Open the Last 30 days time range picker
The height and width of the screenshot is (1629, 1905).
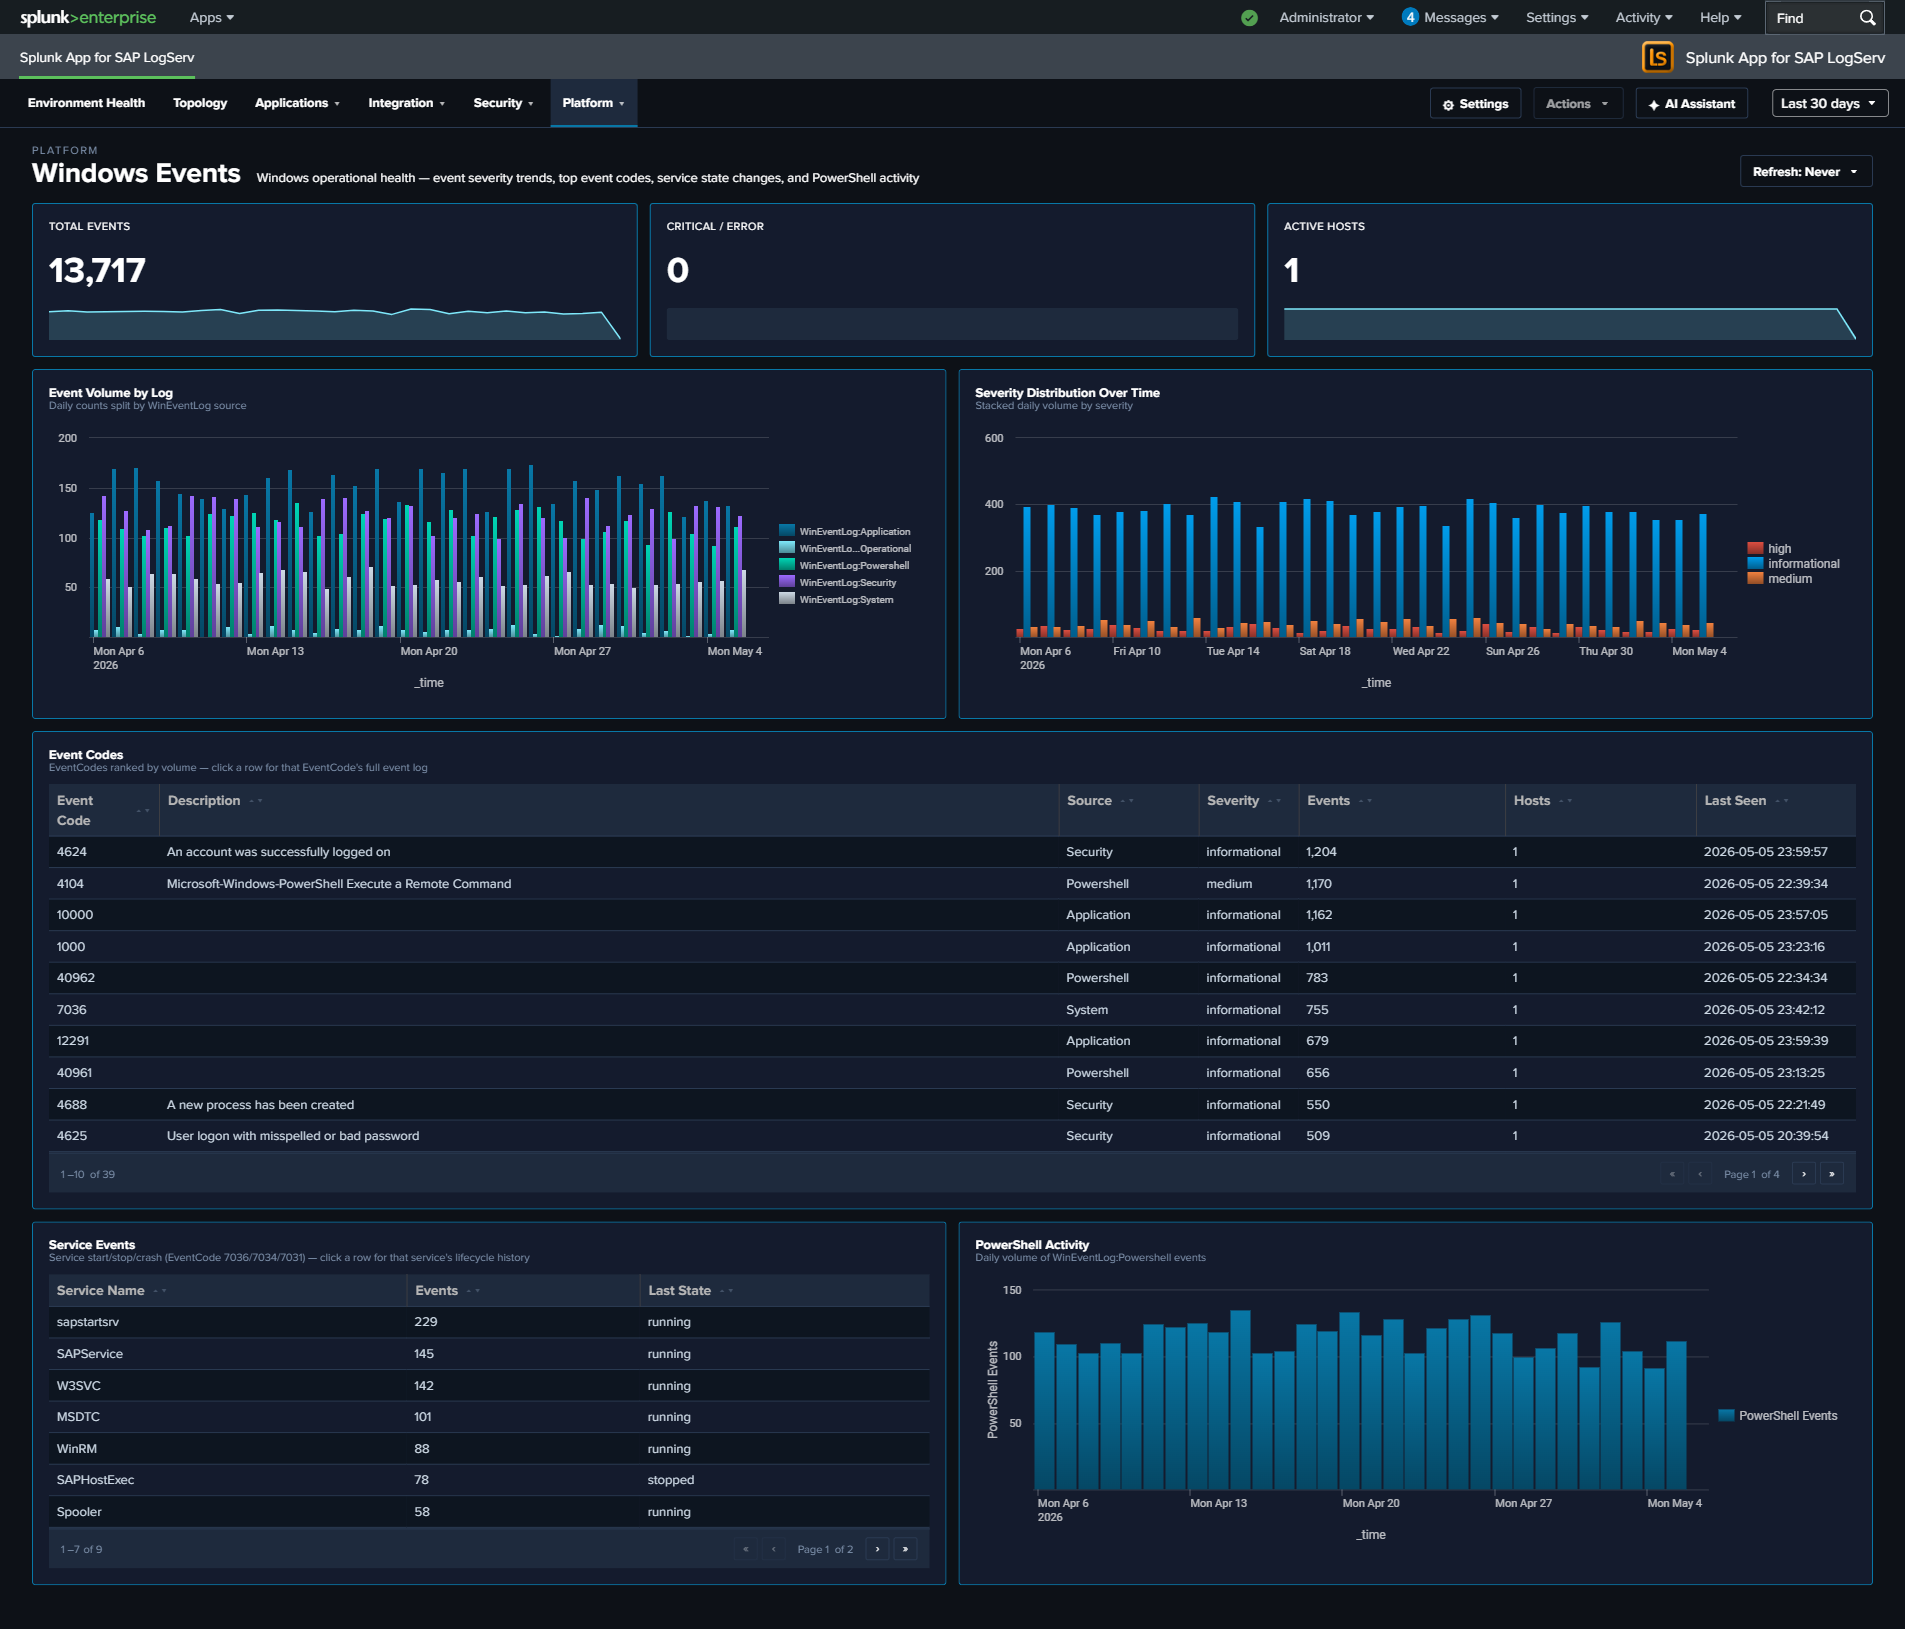pos(1830,104)
